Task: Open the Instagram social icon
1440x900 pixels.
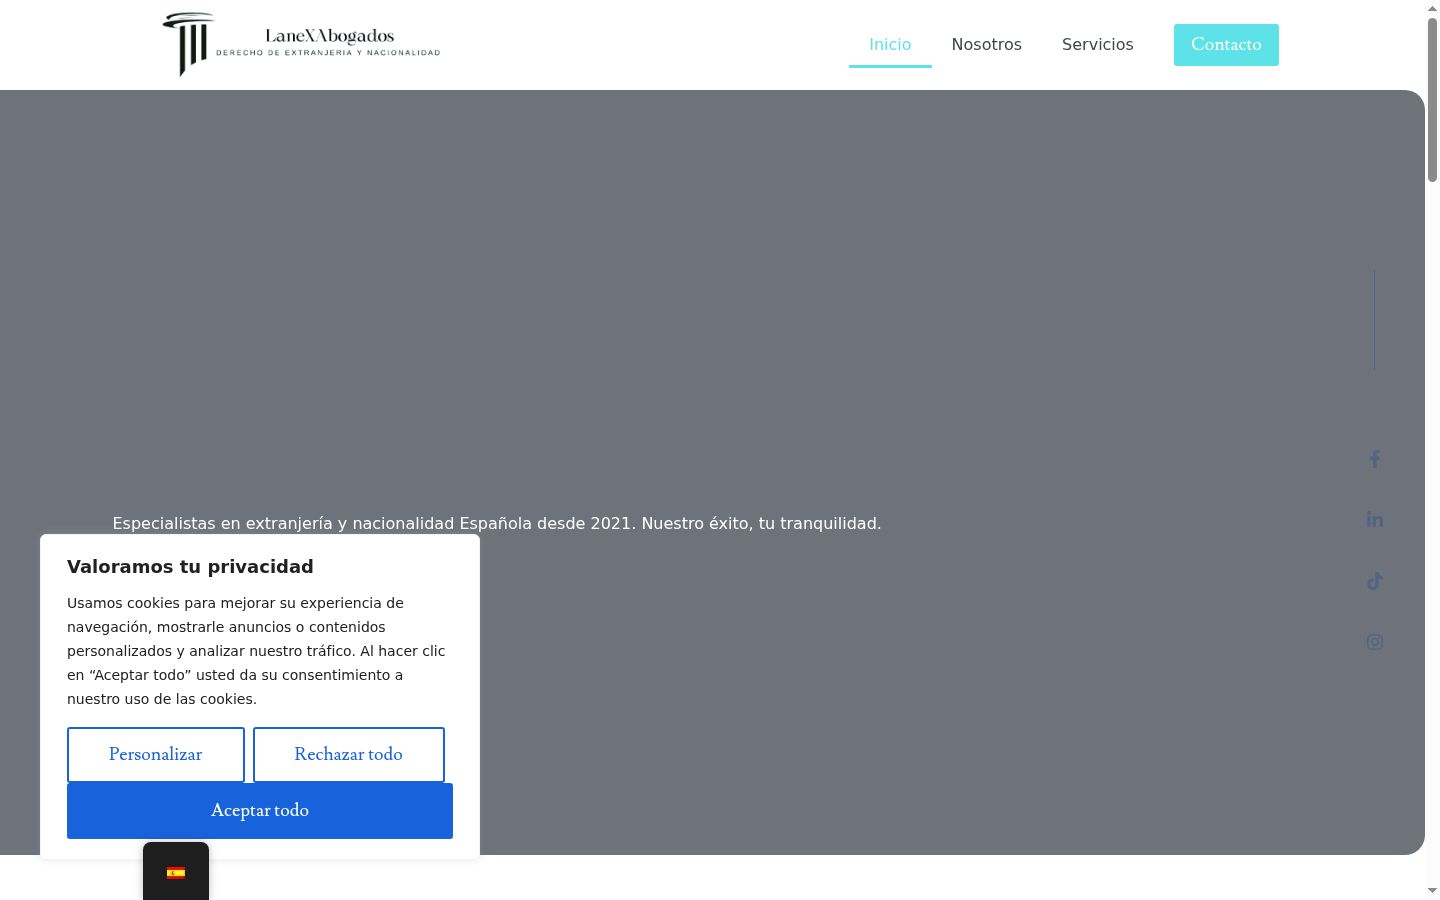Action: [1375, 642]
